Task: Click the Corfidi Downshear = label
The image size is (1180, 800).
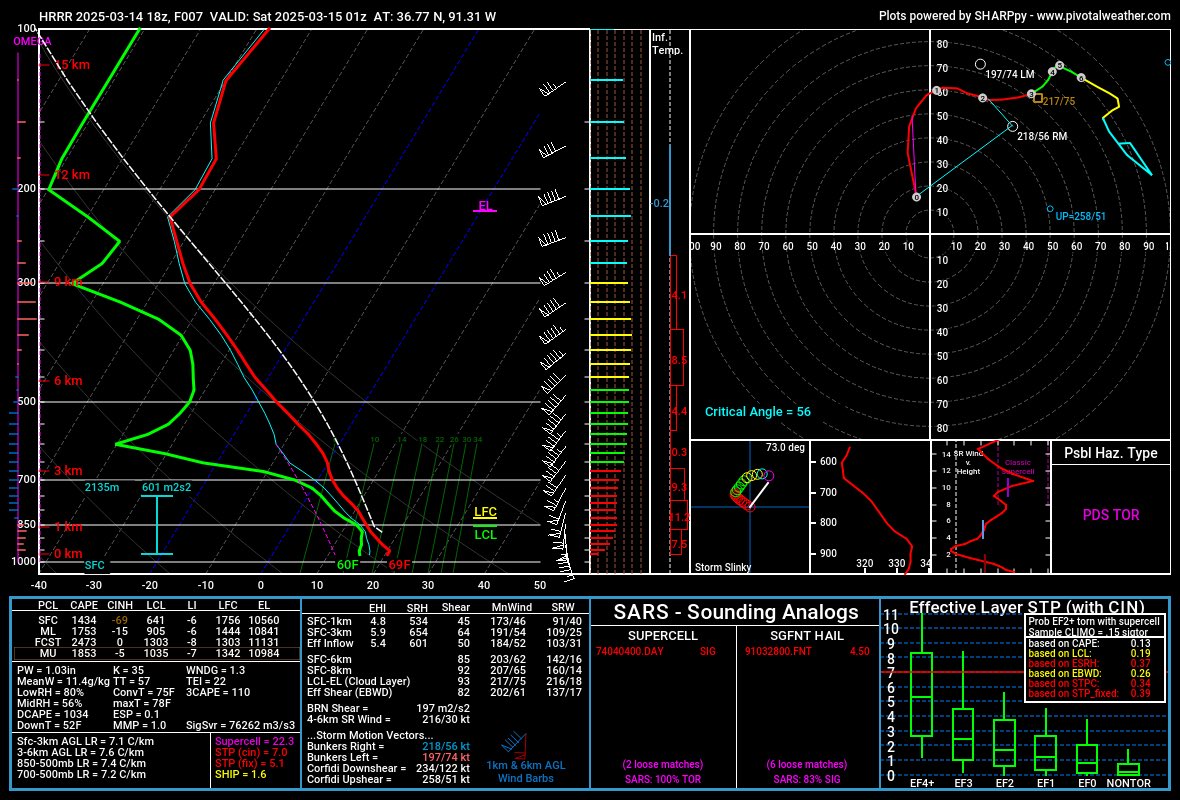Action: click(357, 768)
